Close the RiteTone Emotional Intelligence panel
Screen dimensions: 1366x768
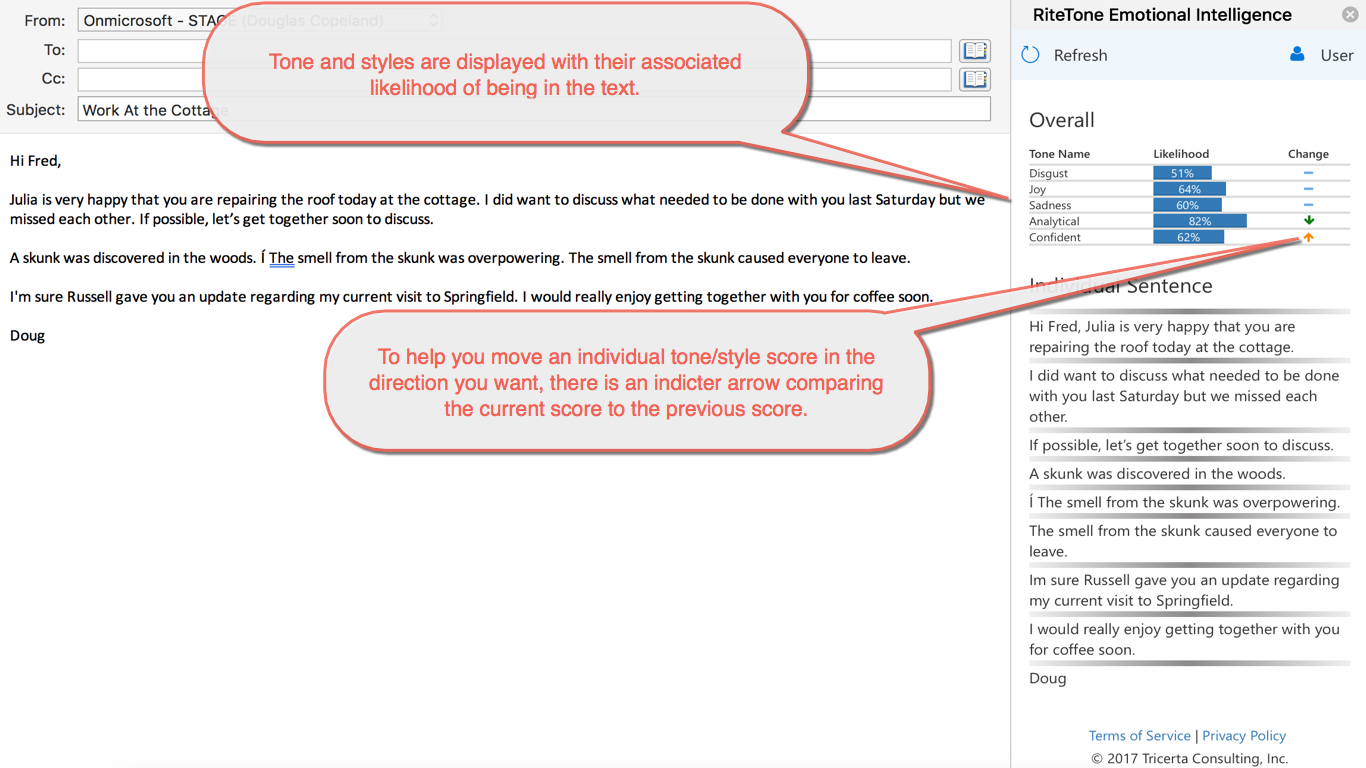pyautogui.click(x=1349, y=14)
